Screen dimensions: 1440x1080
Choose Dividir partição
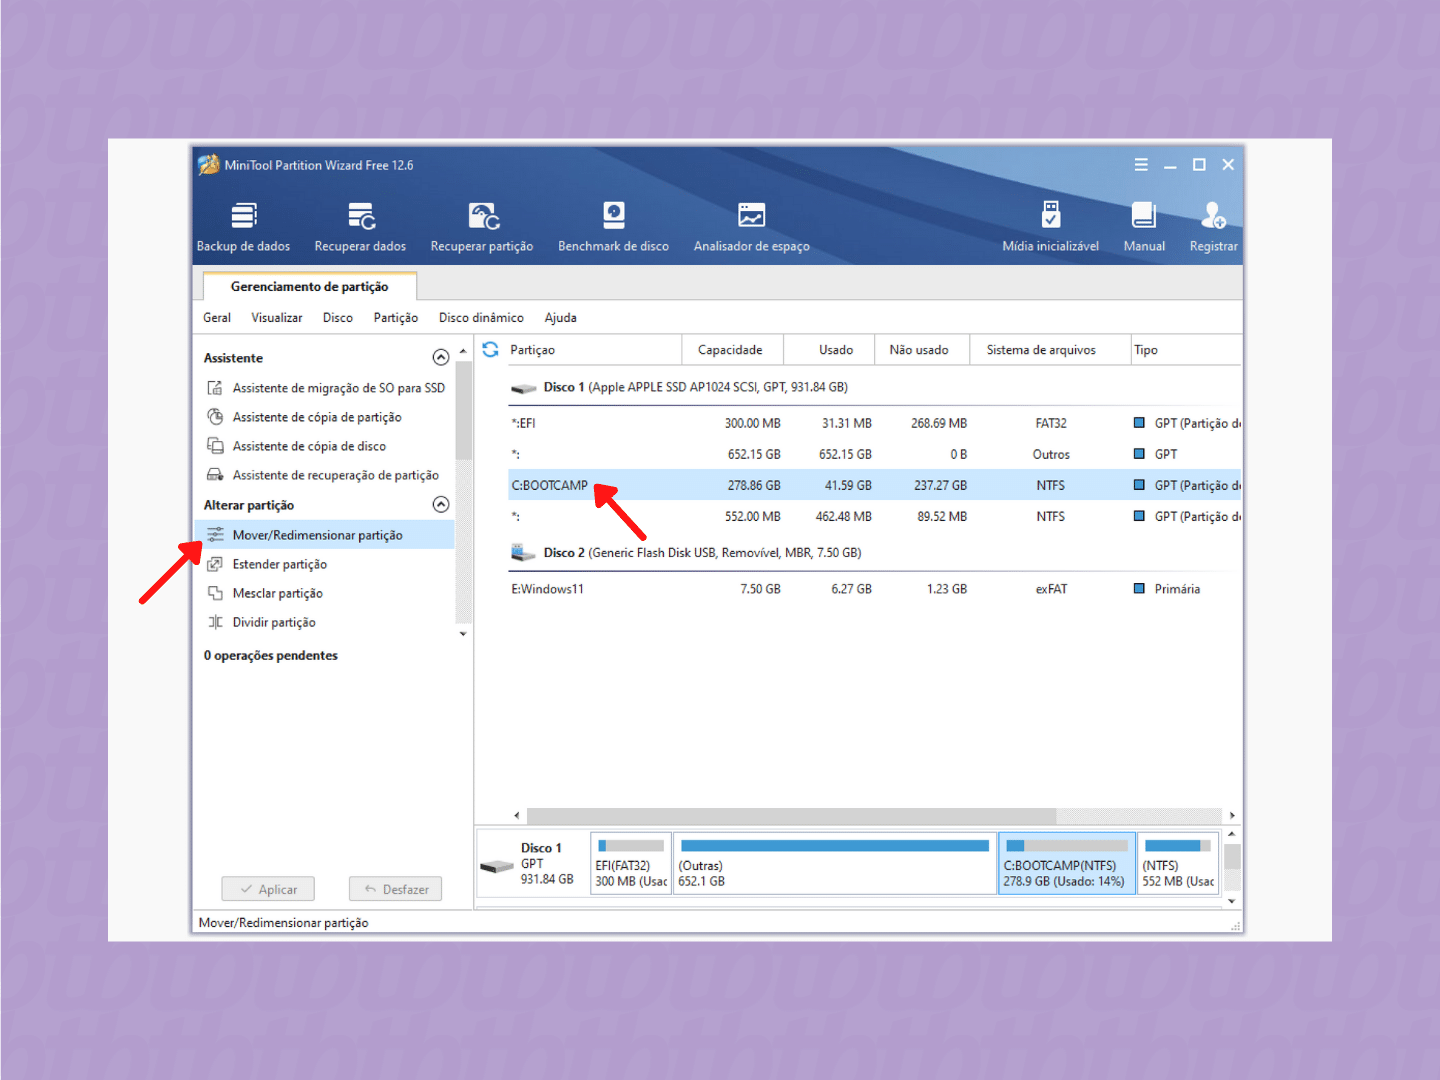point(262,622)
